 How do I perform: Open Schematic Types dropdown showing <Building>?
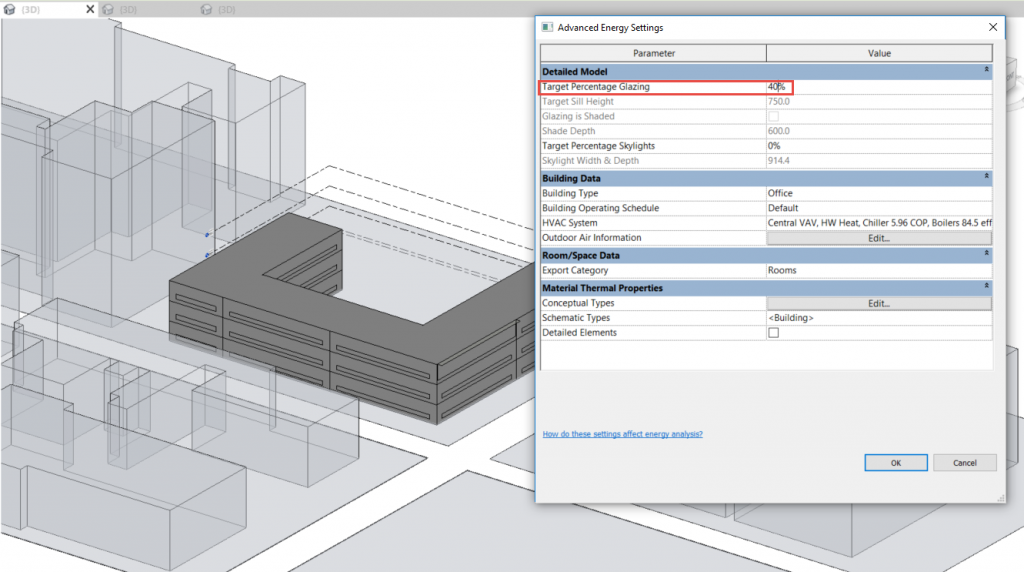pos(879,318)
